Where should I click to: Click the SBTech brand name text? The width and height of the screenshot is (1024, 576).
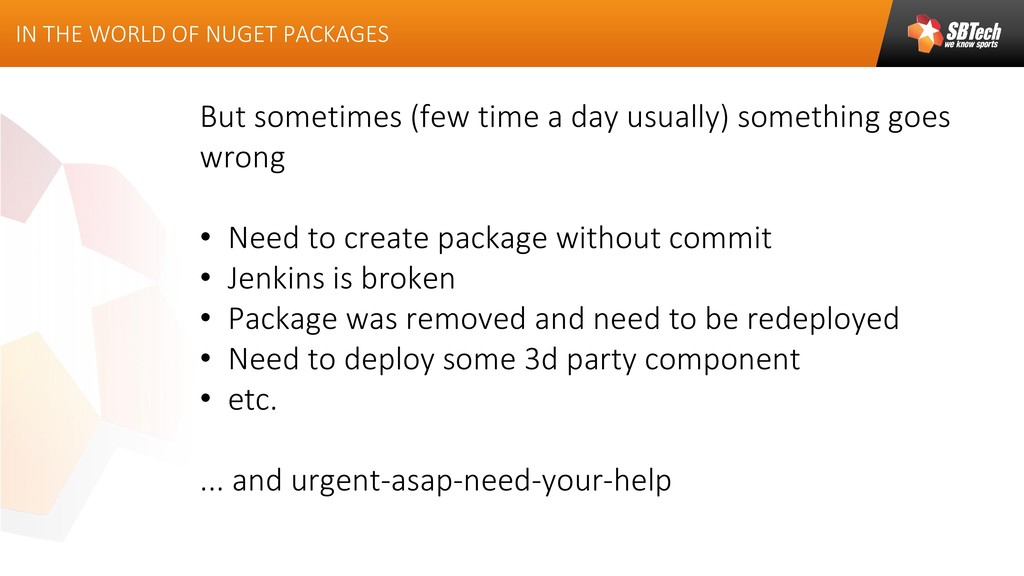pyautogui.click(x=972, y=31)
